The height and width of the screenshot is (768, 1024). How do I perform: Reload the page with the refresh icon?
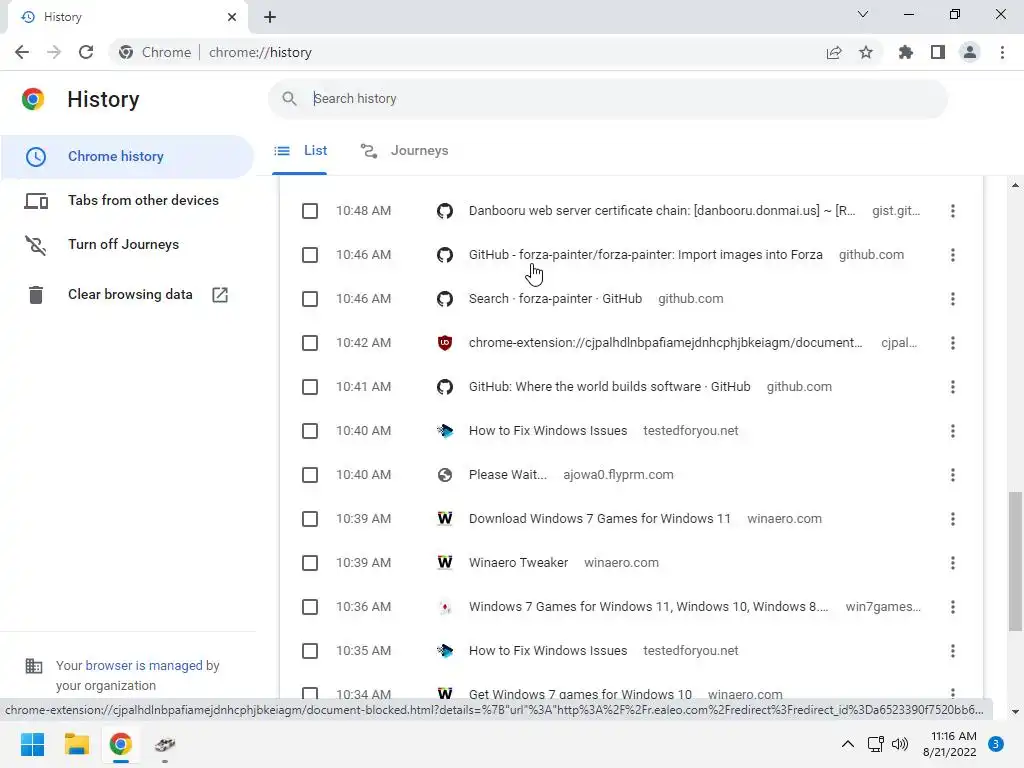click(86, 52)
